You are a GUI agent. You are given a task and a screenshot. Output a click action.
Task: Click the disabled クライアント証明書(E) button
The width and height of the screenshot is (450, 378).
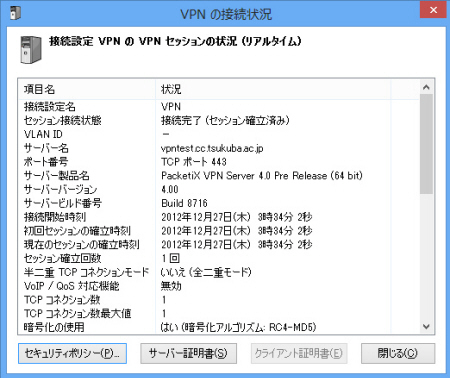coord(299,353)
